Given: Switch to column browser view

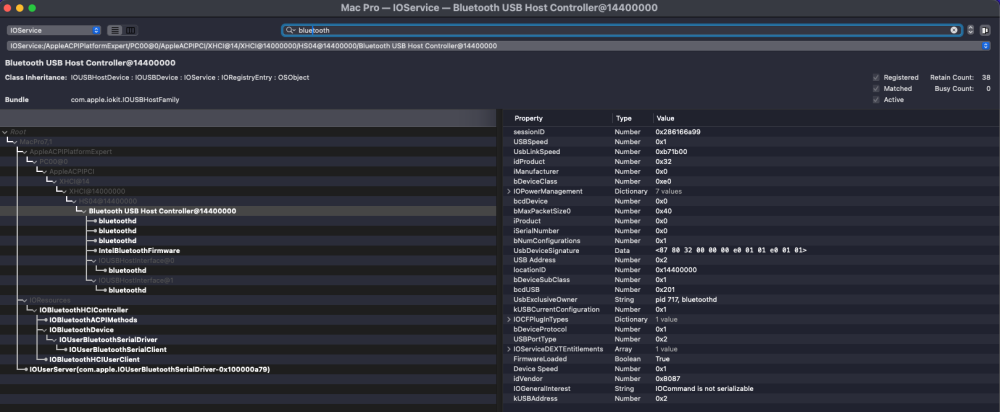Looking at the screenshot, I should pyautogui.click(x=130, y=30).
